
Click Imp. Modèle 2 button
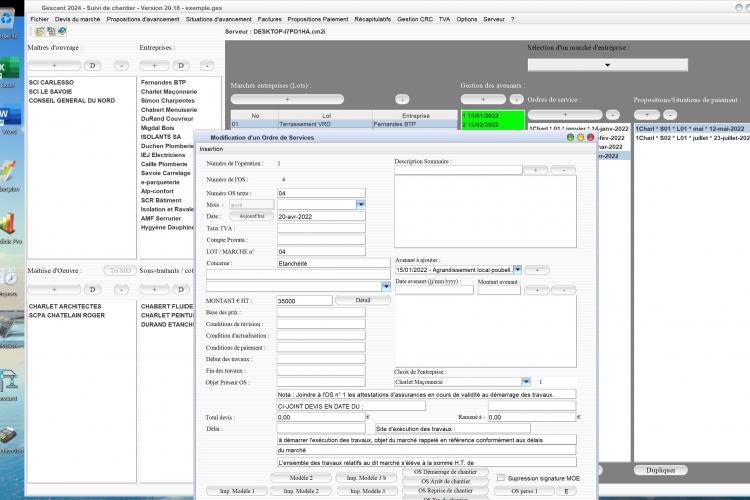pyautogui.click(x=300, y=491)
